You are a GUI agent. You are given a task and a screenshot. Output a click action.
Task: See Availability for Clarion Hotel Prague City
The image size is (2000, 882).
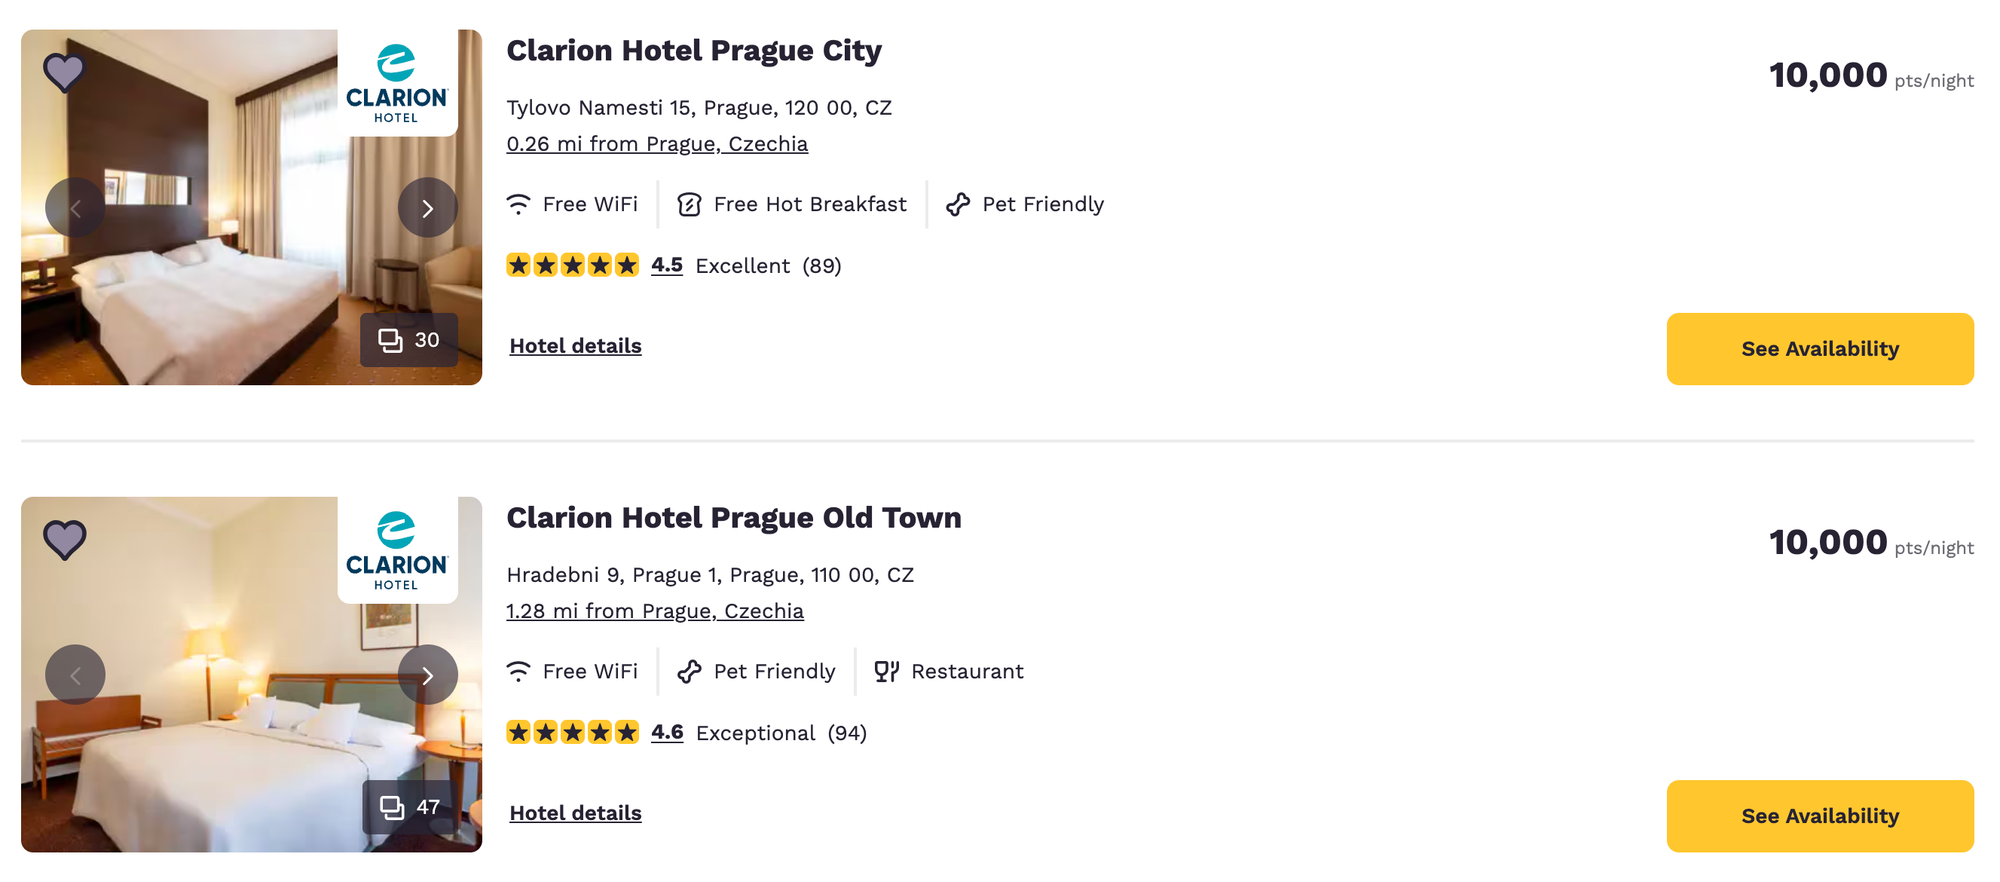[x=1820, y=349]
